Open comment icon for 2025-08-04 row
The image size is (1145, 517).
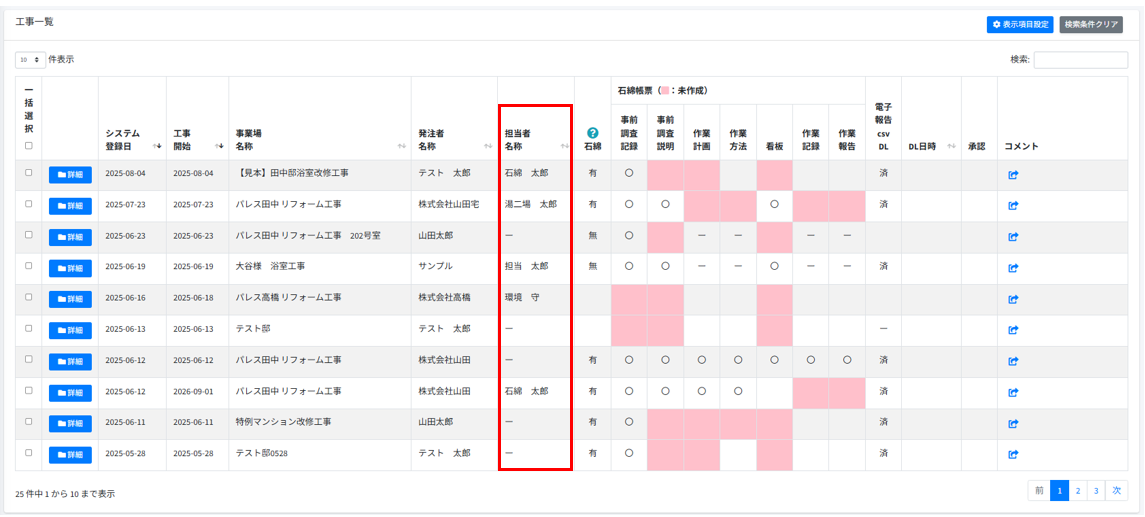pyautogui.click(x=1012, y=175)
